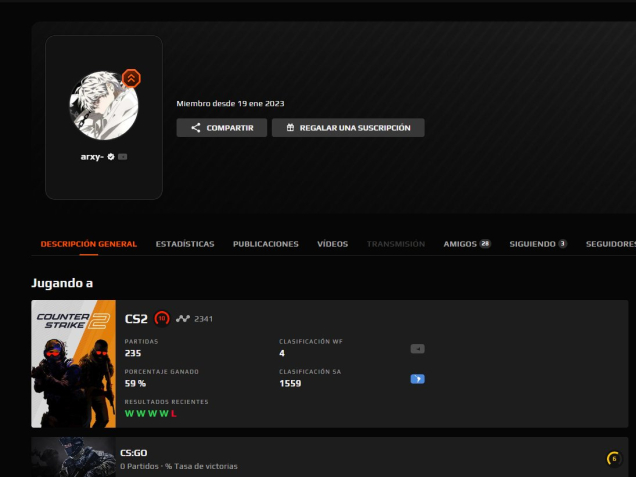Click the verified checkmark next to arxy-
Screen dimensions: 636x477
point(111,157)
